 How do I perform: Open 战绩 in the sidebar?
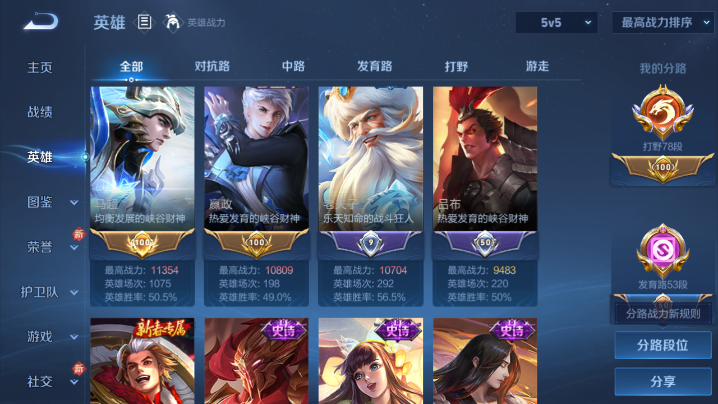(x=40, y=112)
